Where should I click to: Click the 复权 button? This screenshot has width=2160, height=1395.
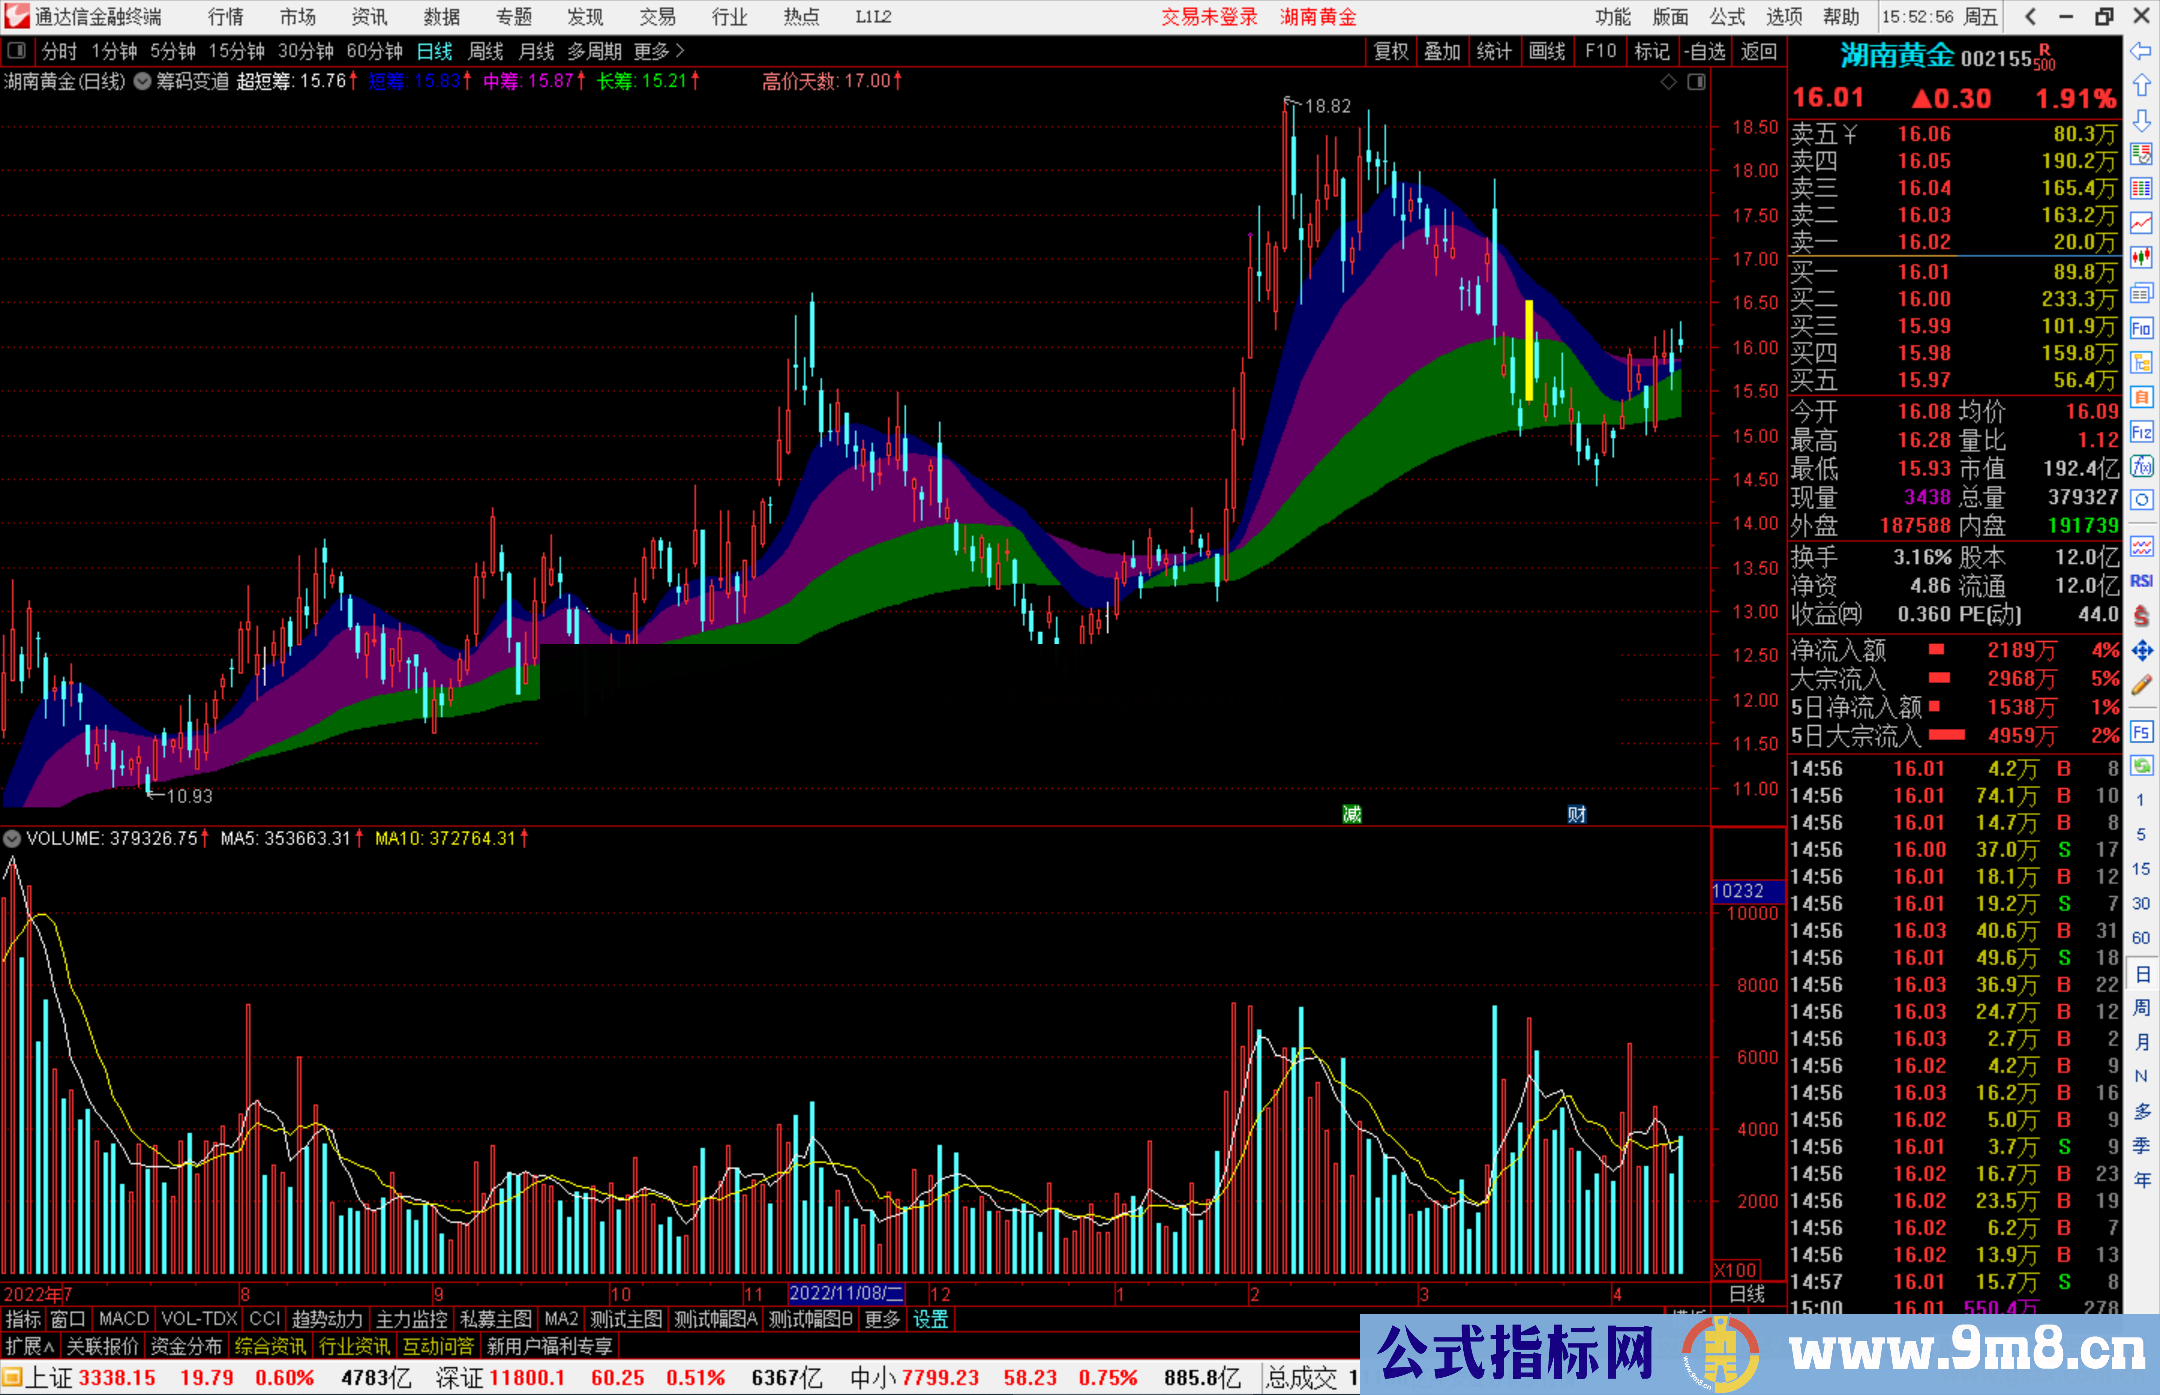point(1390,51)
